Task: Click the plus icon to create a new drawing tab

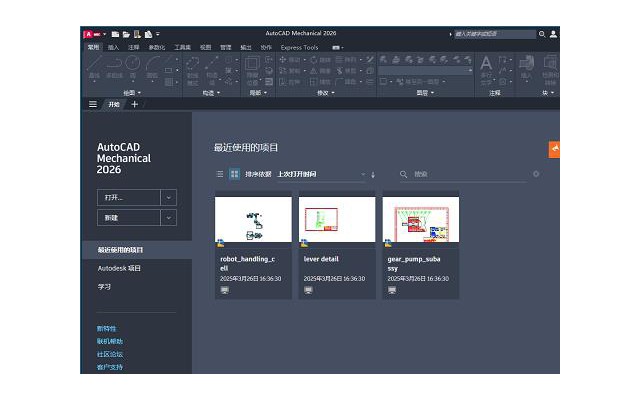Action: (x=134, y=104)
